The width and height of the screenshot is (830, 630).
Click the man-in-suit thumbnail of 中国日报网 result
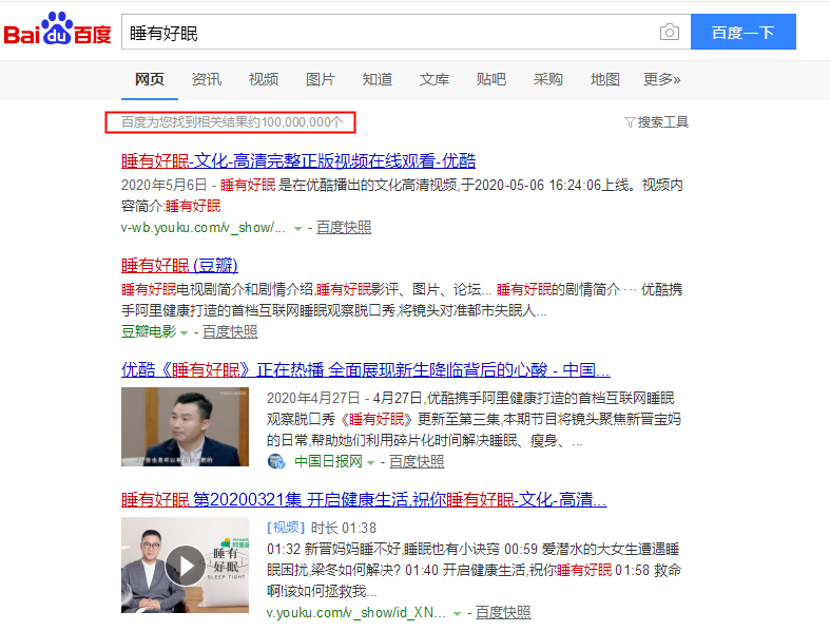click(x=185, y=427)
